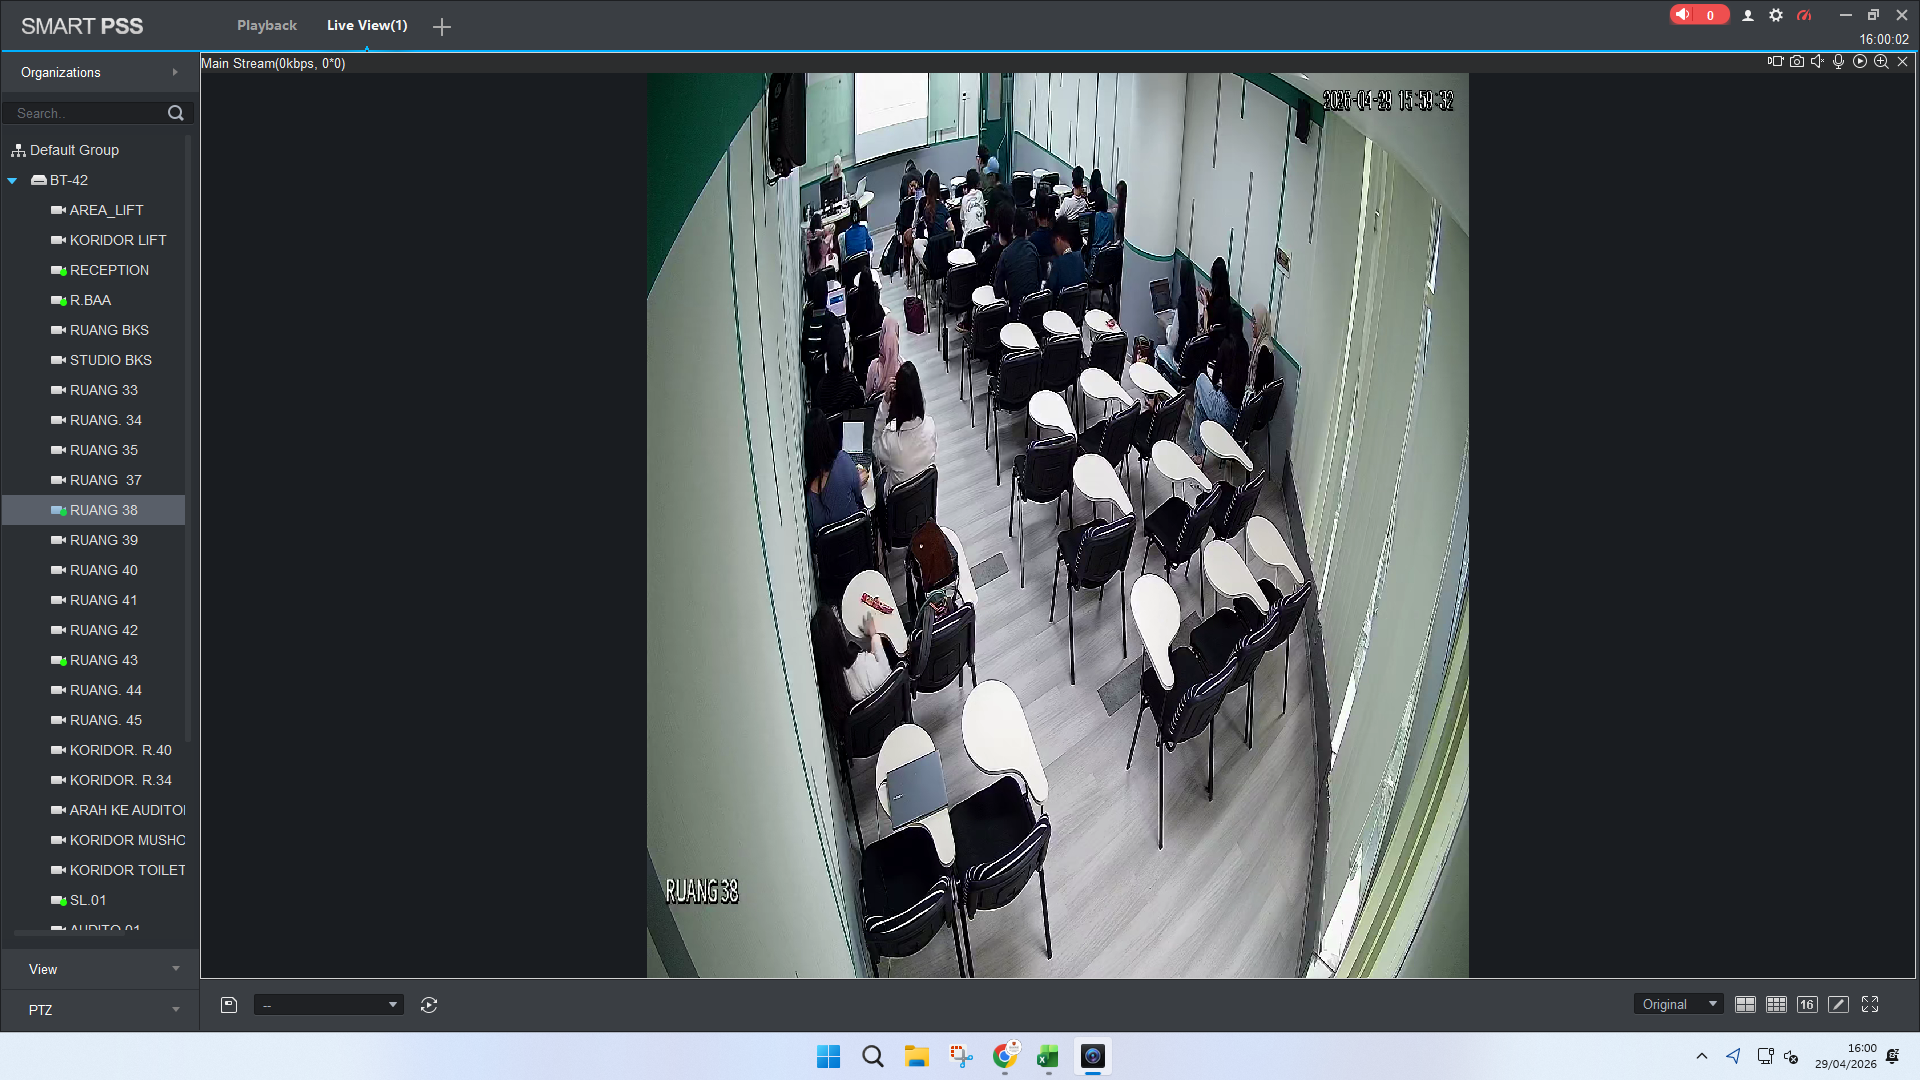
Task: Select the BT-42 device node
Action: point(69,180)
